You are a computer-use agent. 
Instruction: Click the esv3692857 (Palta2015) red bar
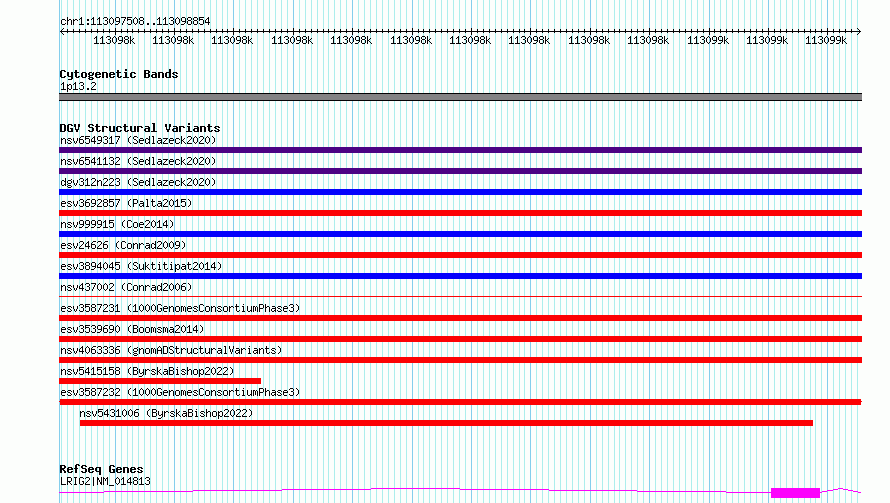[x=460, y=213]
